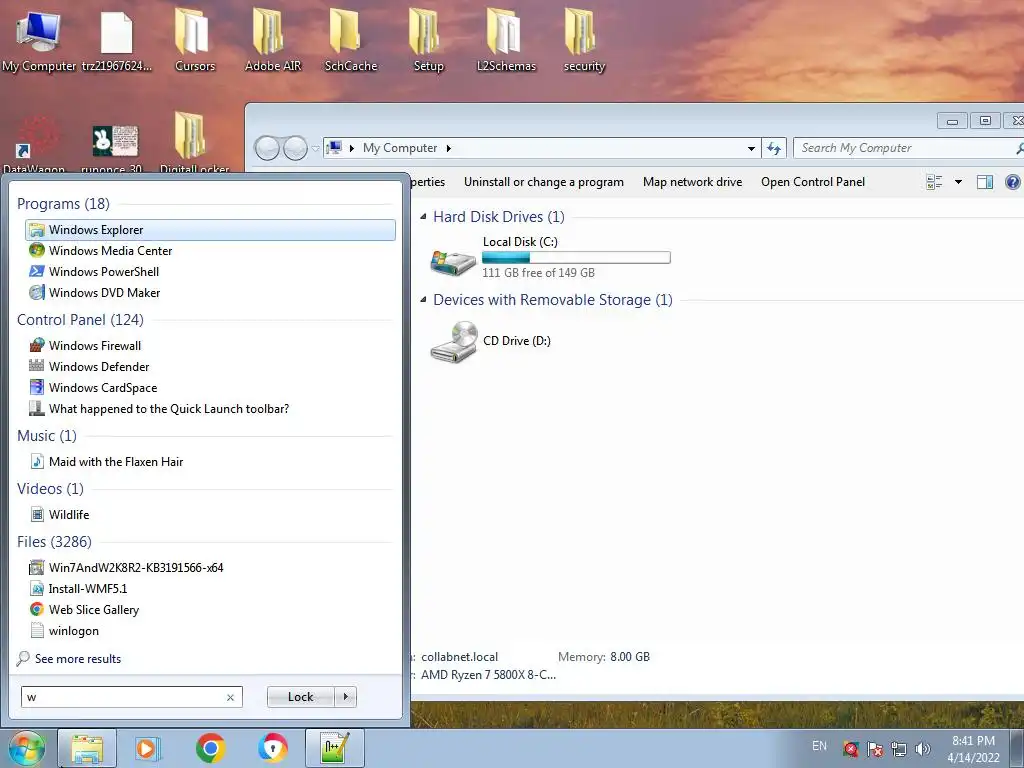Click the Back arrow in Explorer window
Viewport: 1024px width, 768px height.
[266, 149]
